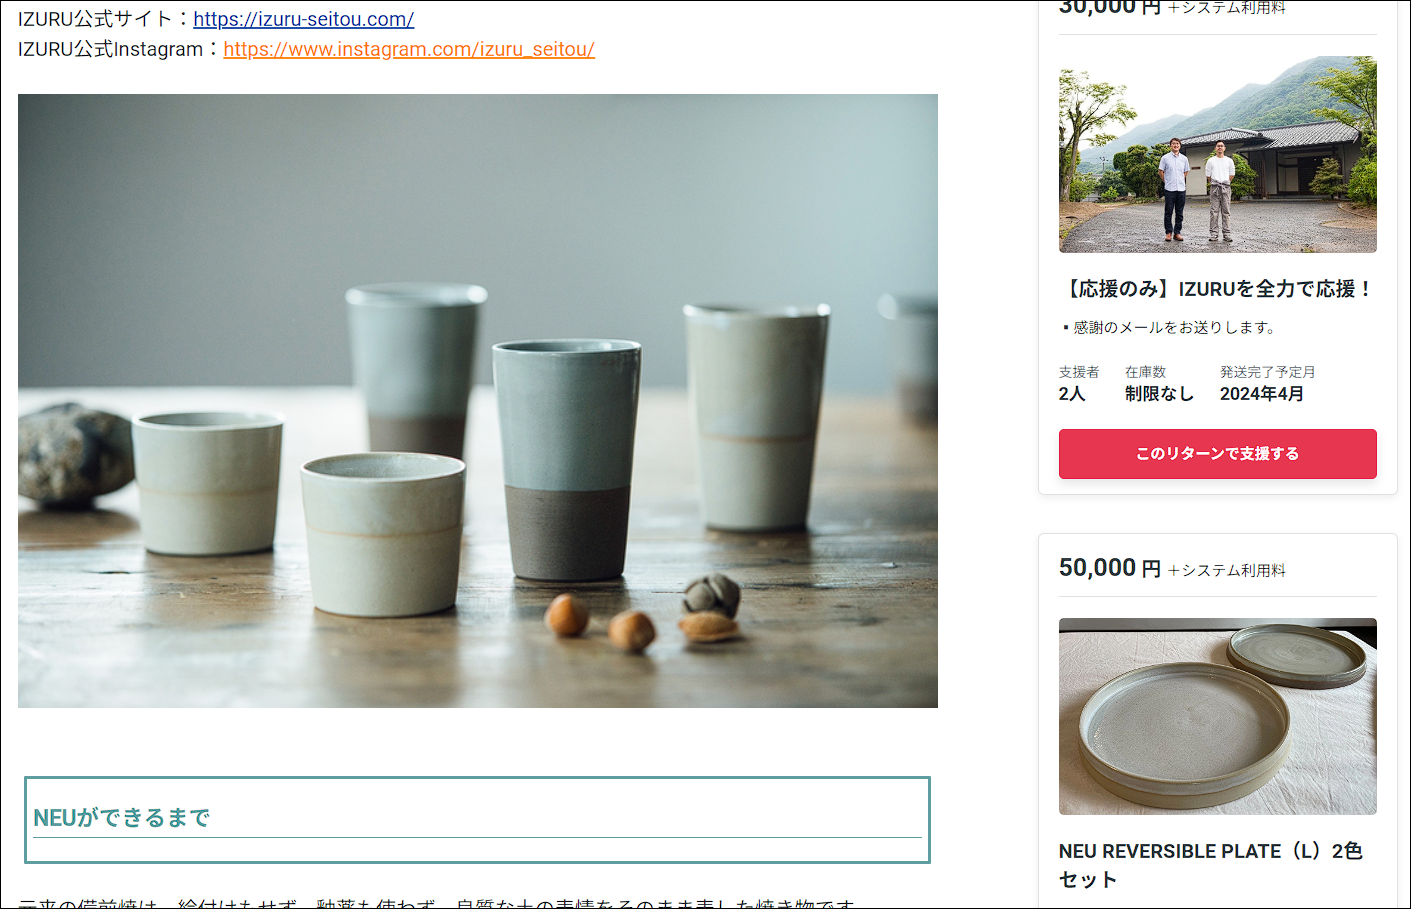Viewport: 1411px width, 909px height.
Task: Open the IZURU Instagram profile link
Action: pyautogui.click(x=409, y=49)
